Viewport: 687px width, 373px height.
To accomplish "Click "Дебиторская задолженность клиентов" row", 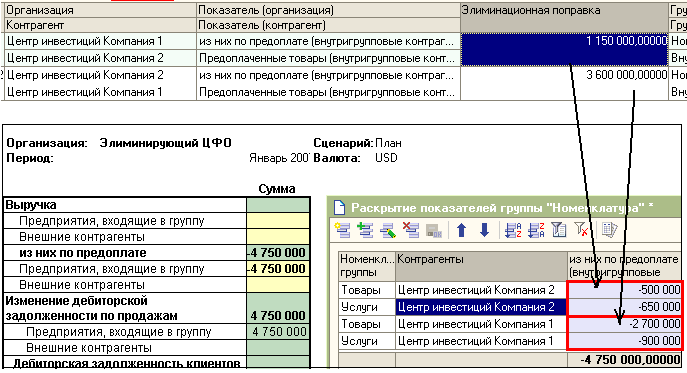I will [156, 363].
